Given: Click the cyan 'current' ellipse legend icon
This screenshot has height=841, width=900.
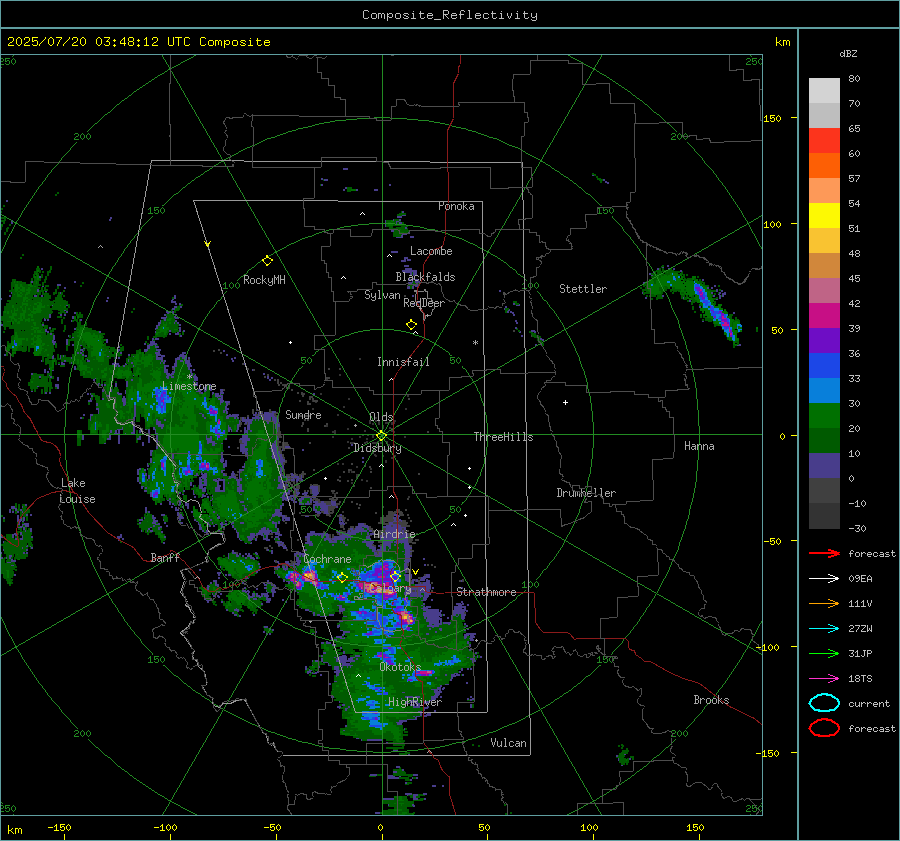Looking at the screenshot, I should point(824,703).
